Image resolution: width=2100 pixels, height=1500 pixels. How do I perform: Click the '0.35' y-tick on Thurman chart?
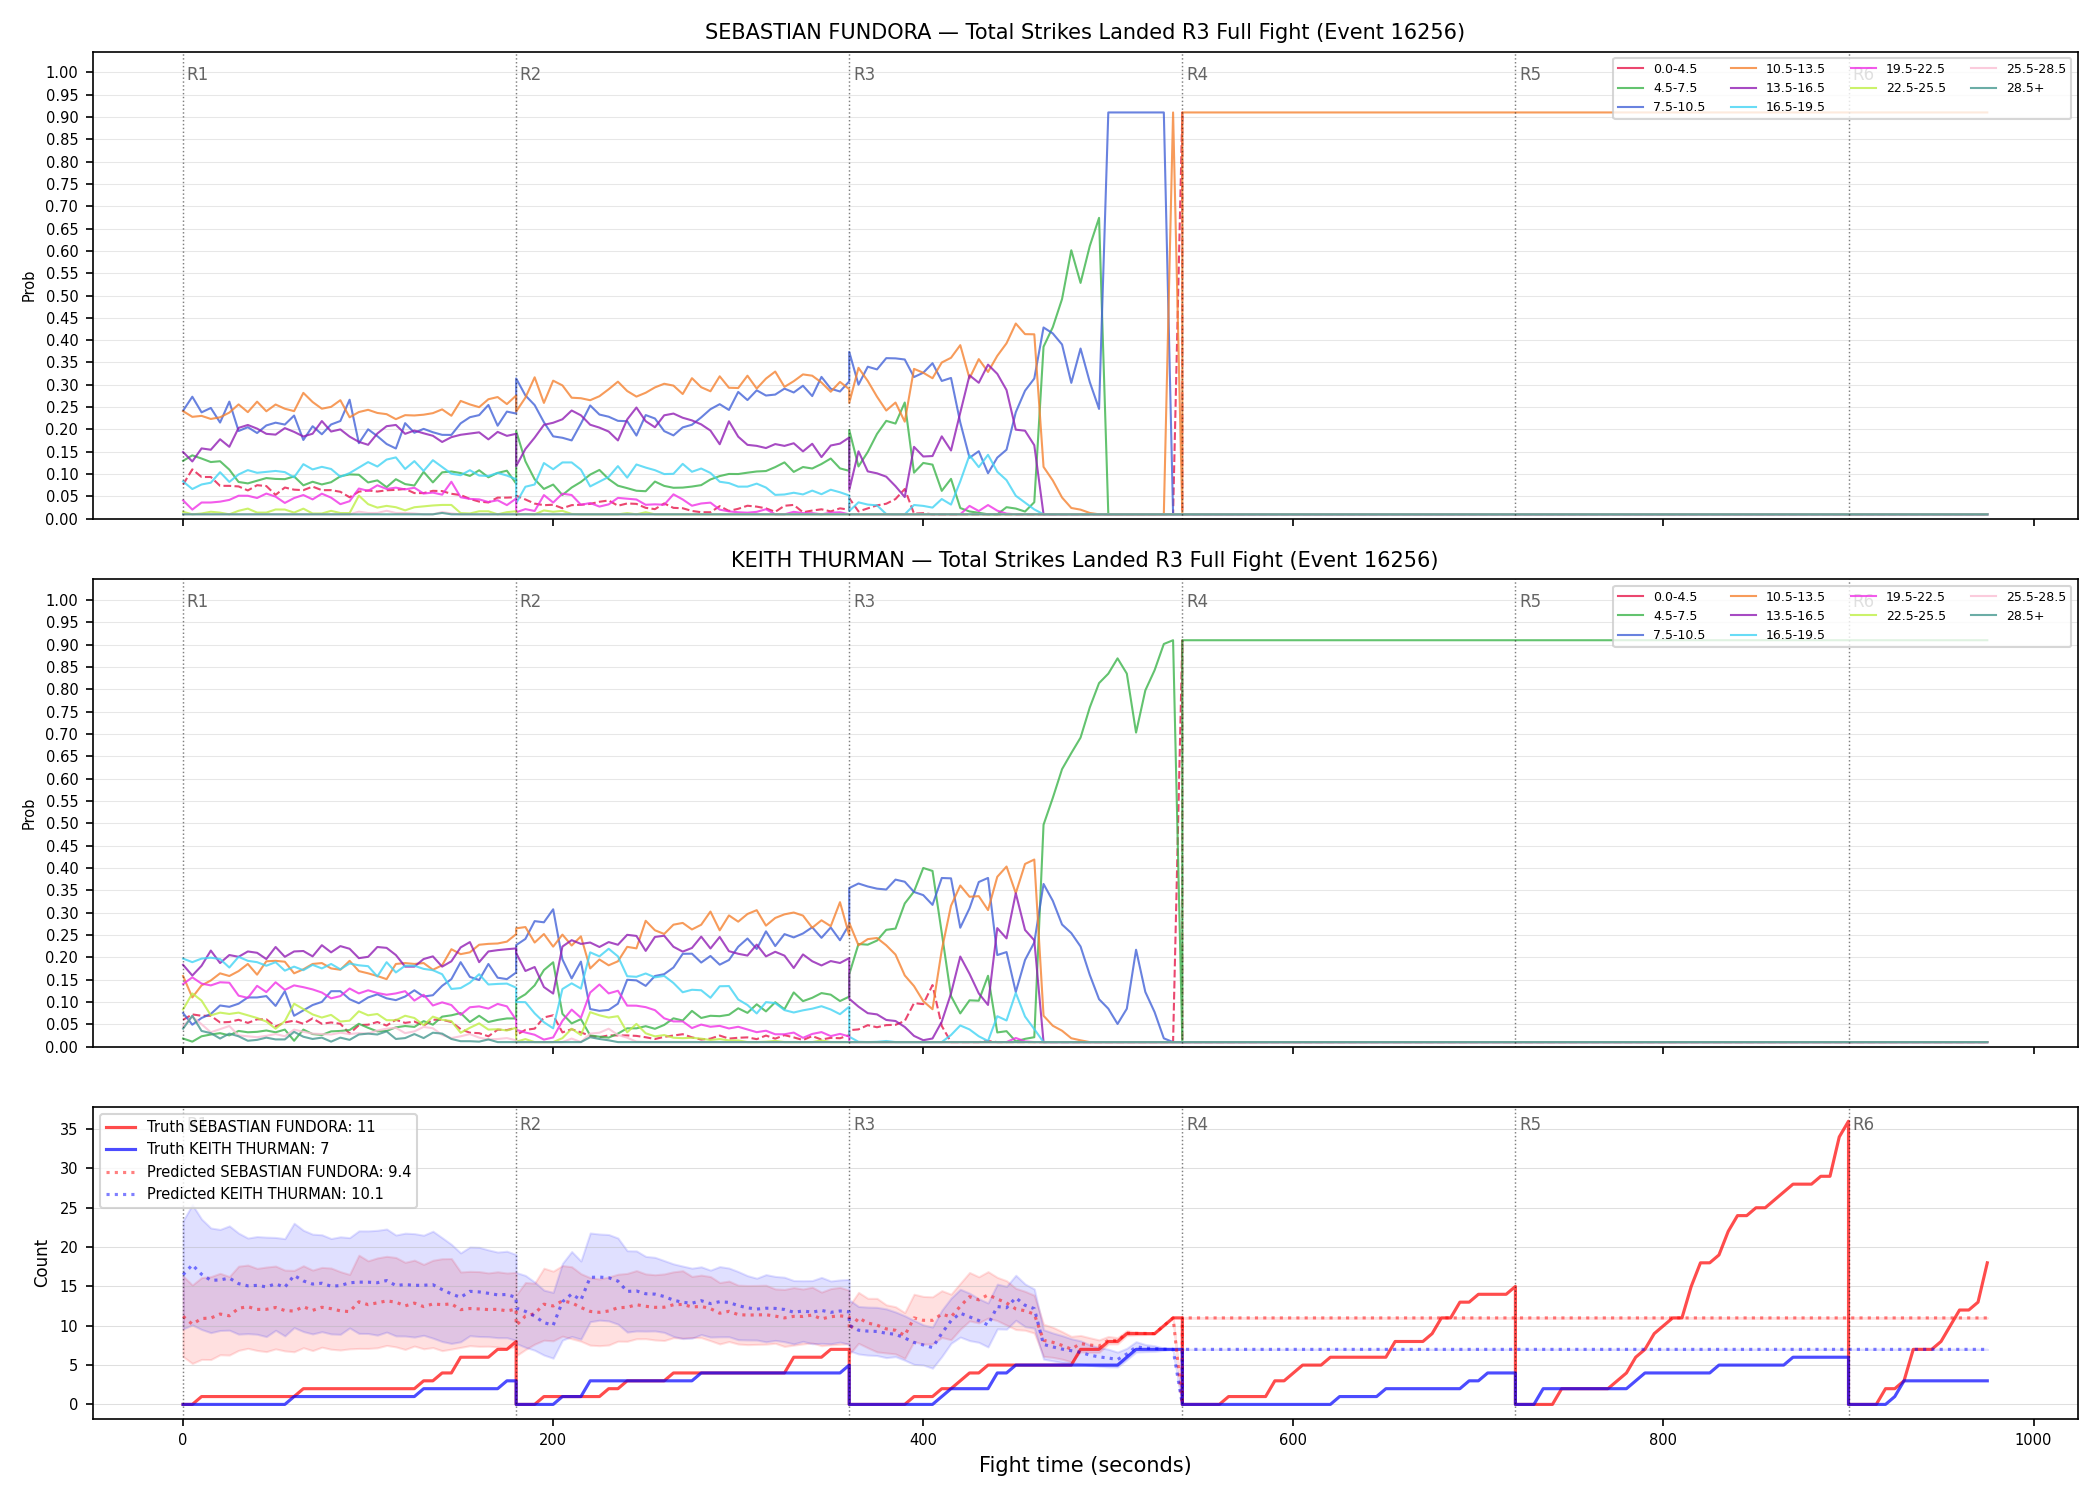point(62,890)
